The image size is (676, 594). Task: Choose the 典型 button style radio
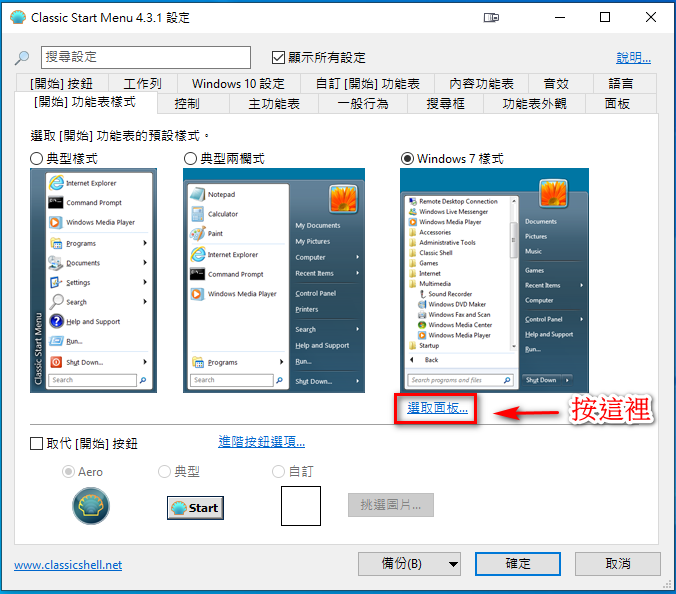coord(164,472)
